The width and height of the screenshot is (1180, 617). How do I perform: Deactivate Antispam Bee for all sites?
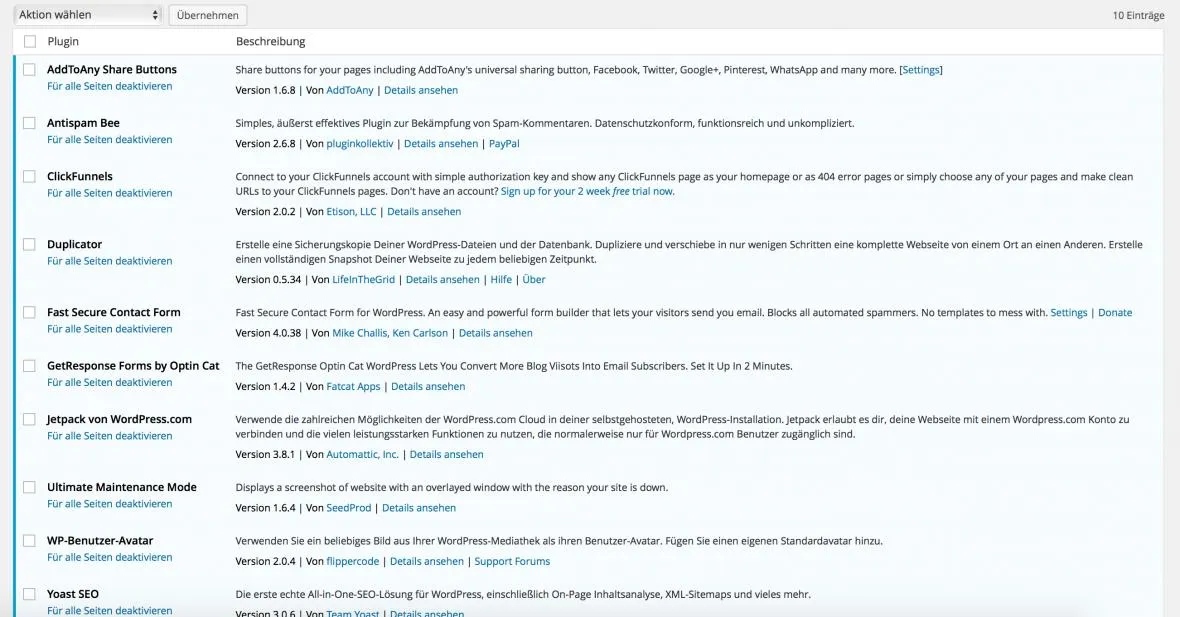[110, 139]
